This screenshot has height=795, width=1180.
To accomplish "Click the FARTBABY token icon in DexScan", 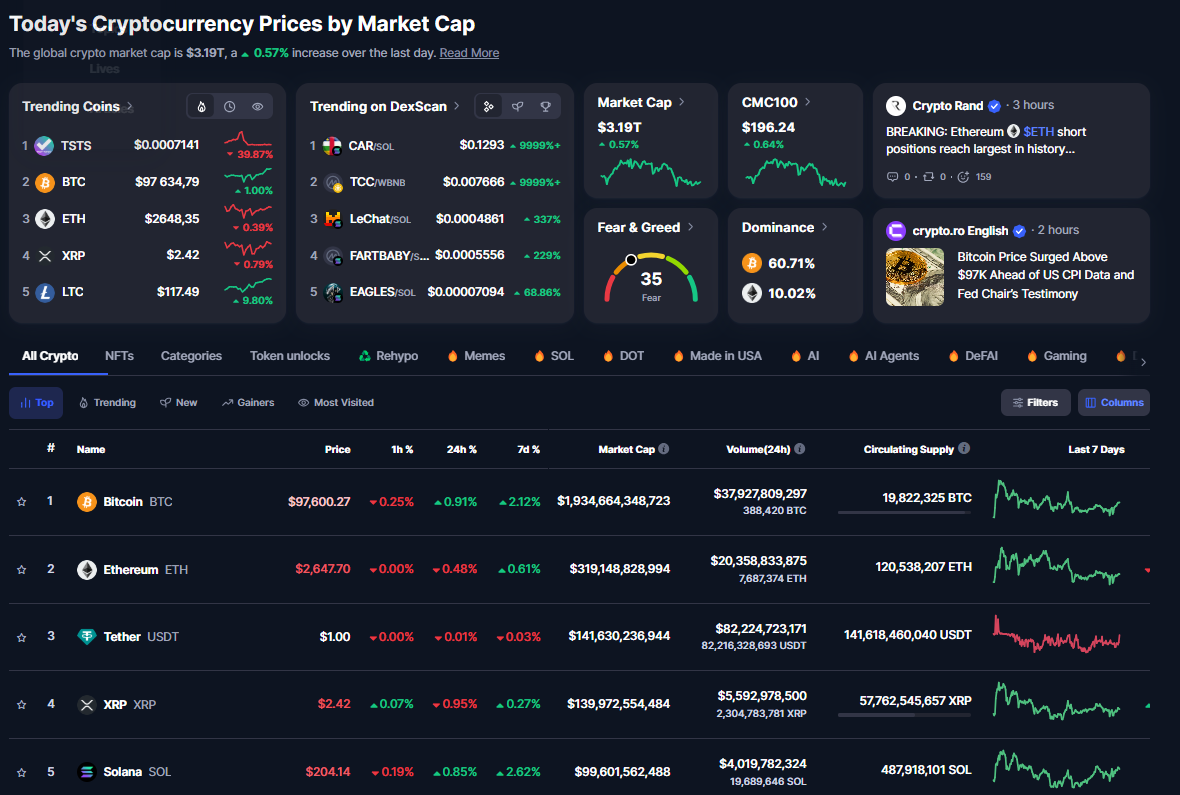I will pyautogui.click(x=333, y=256).
